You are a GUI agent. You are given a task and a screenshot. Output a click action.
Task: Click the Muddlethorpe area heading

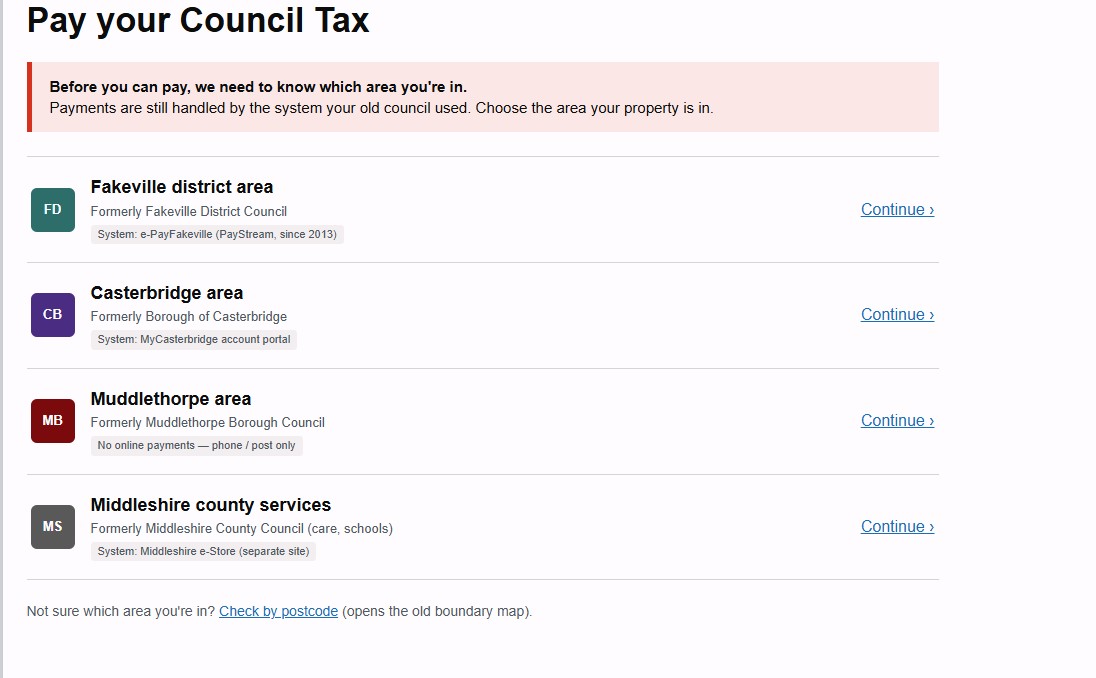coord(171,398)
